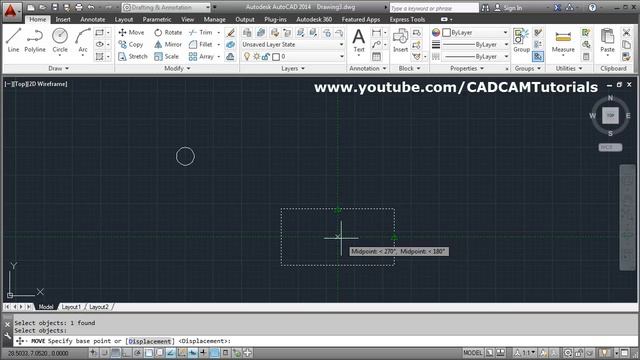Click the Plot print icon
Image resolution: width=640 pixels, height=360 pixels.
pos(79,7)
